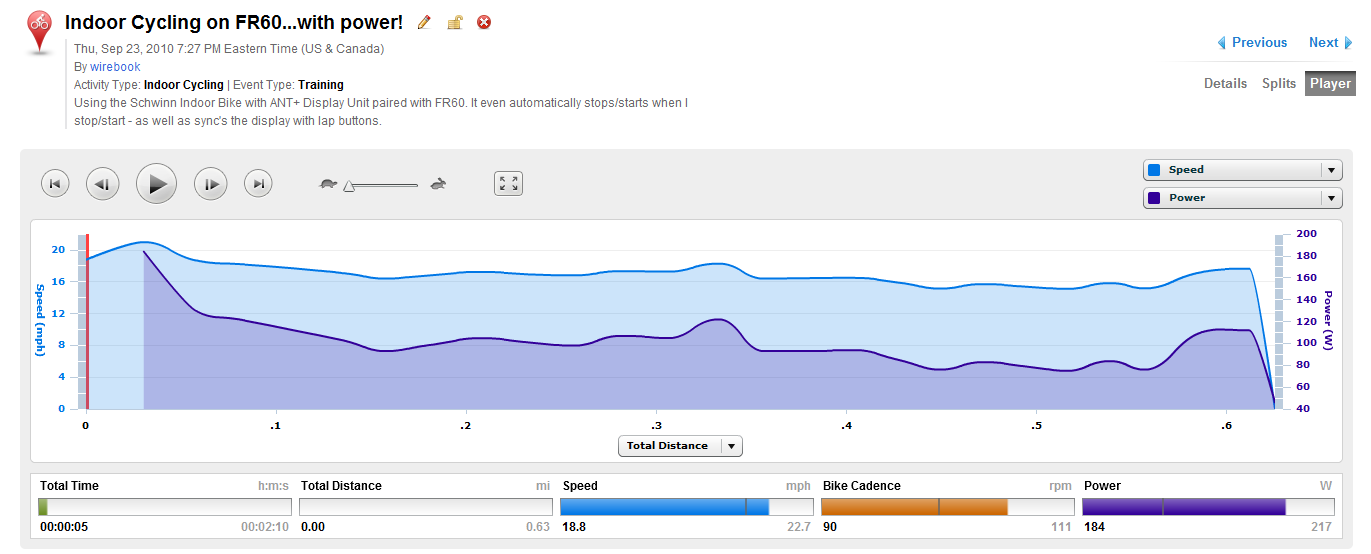
Task: Click the cadence value 90
Action: click(829, 527)
